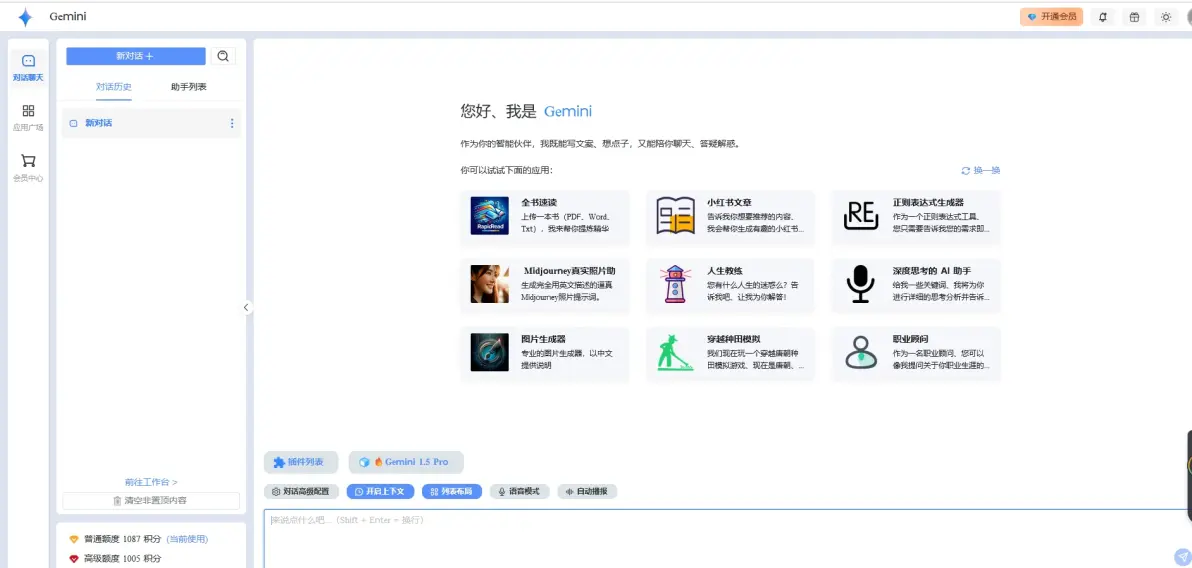Click the 穿越种田模拟 farmer icon
This screenshot has height=568, width=1192.
(x=676, y=352)
